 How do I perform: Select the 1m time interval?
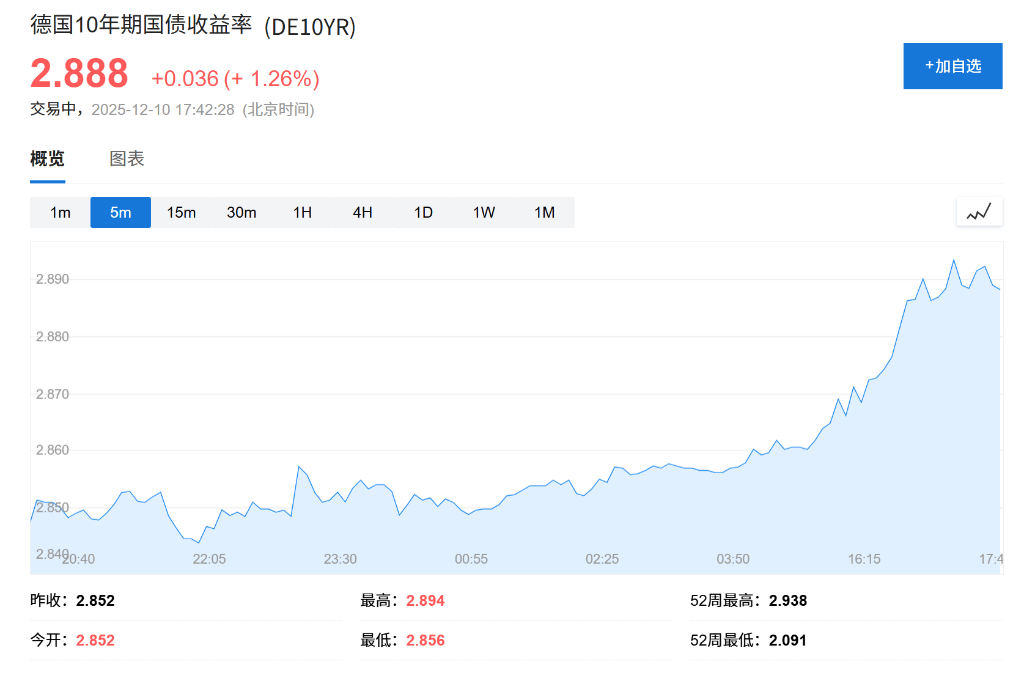pyautogui.click(x=60, y=212)
